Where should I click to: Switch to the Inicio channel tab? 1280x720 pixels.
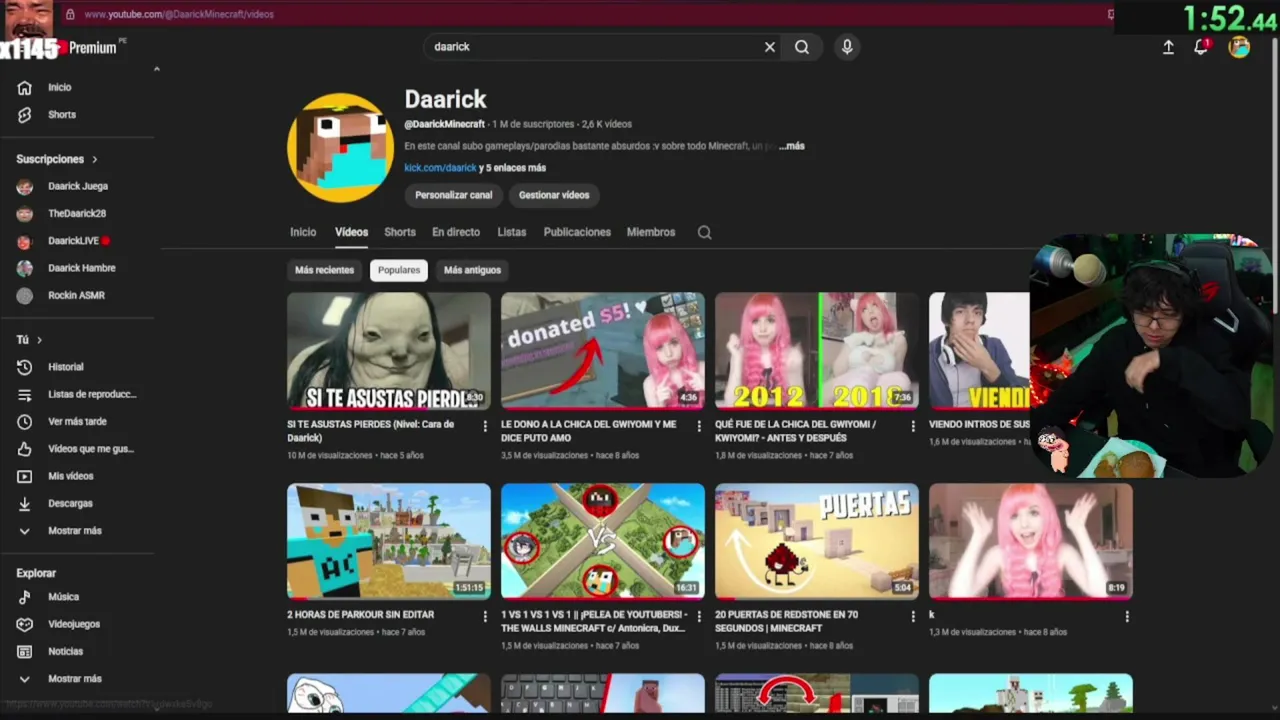coord(303,232)
